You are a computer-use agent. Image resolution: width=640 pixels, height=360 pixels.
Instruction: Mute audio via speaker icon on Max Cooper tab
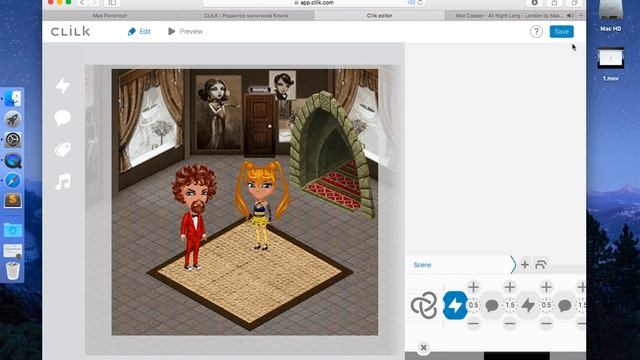569,16
